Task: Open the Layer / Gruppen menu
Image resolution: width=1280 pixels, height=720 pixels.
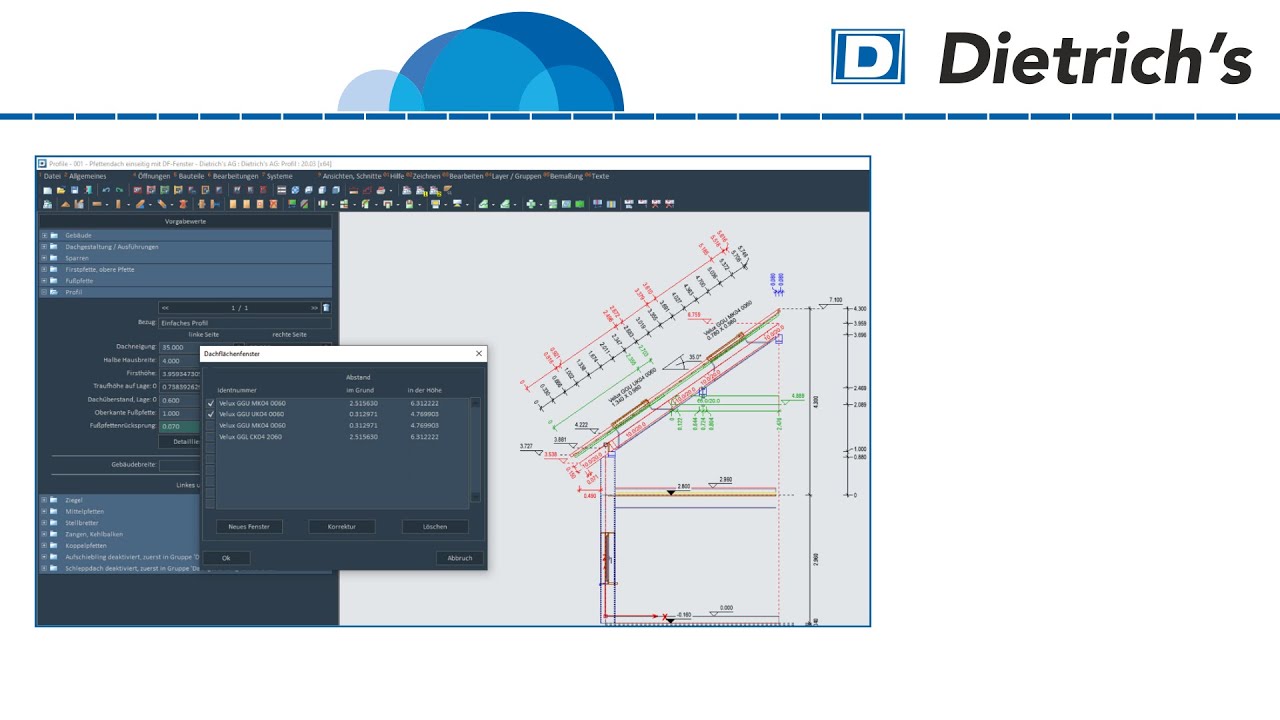Action: point(516,176)
